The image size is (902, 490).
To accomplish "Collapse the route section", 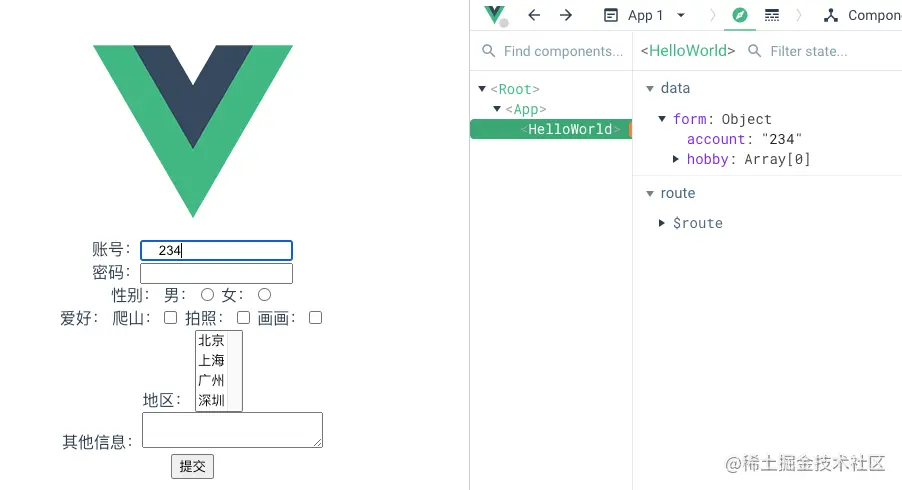I will [650, 193].
